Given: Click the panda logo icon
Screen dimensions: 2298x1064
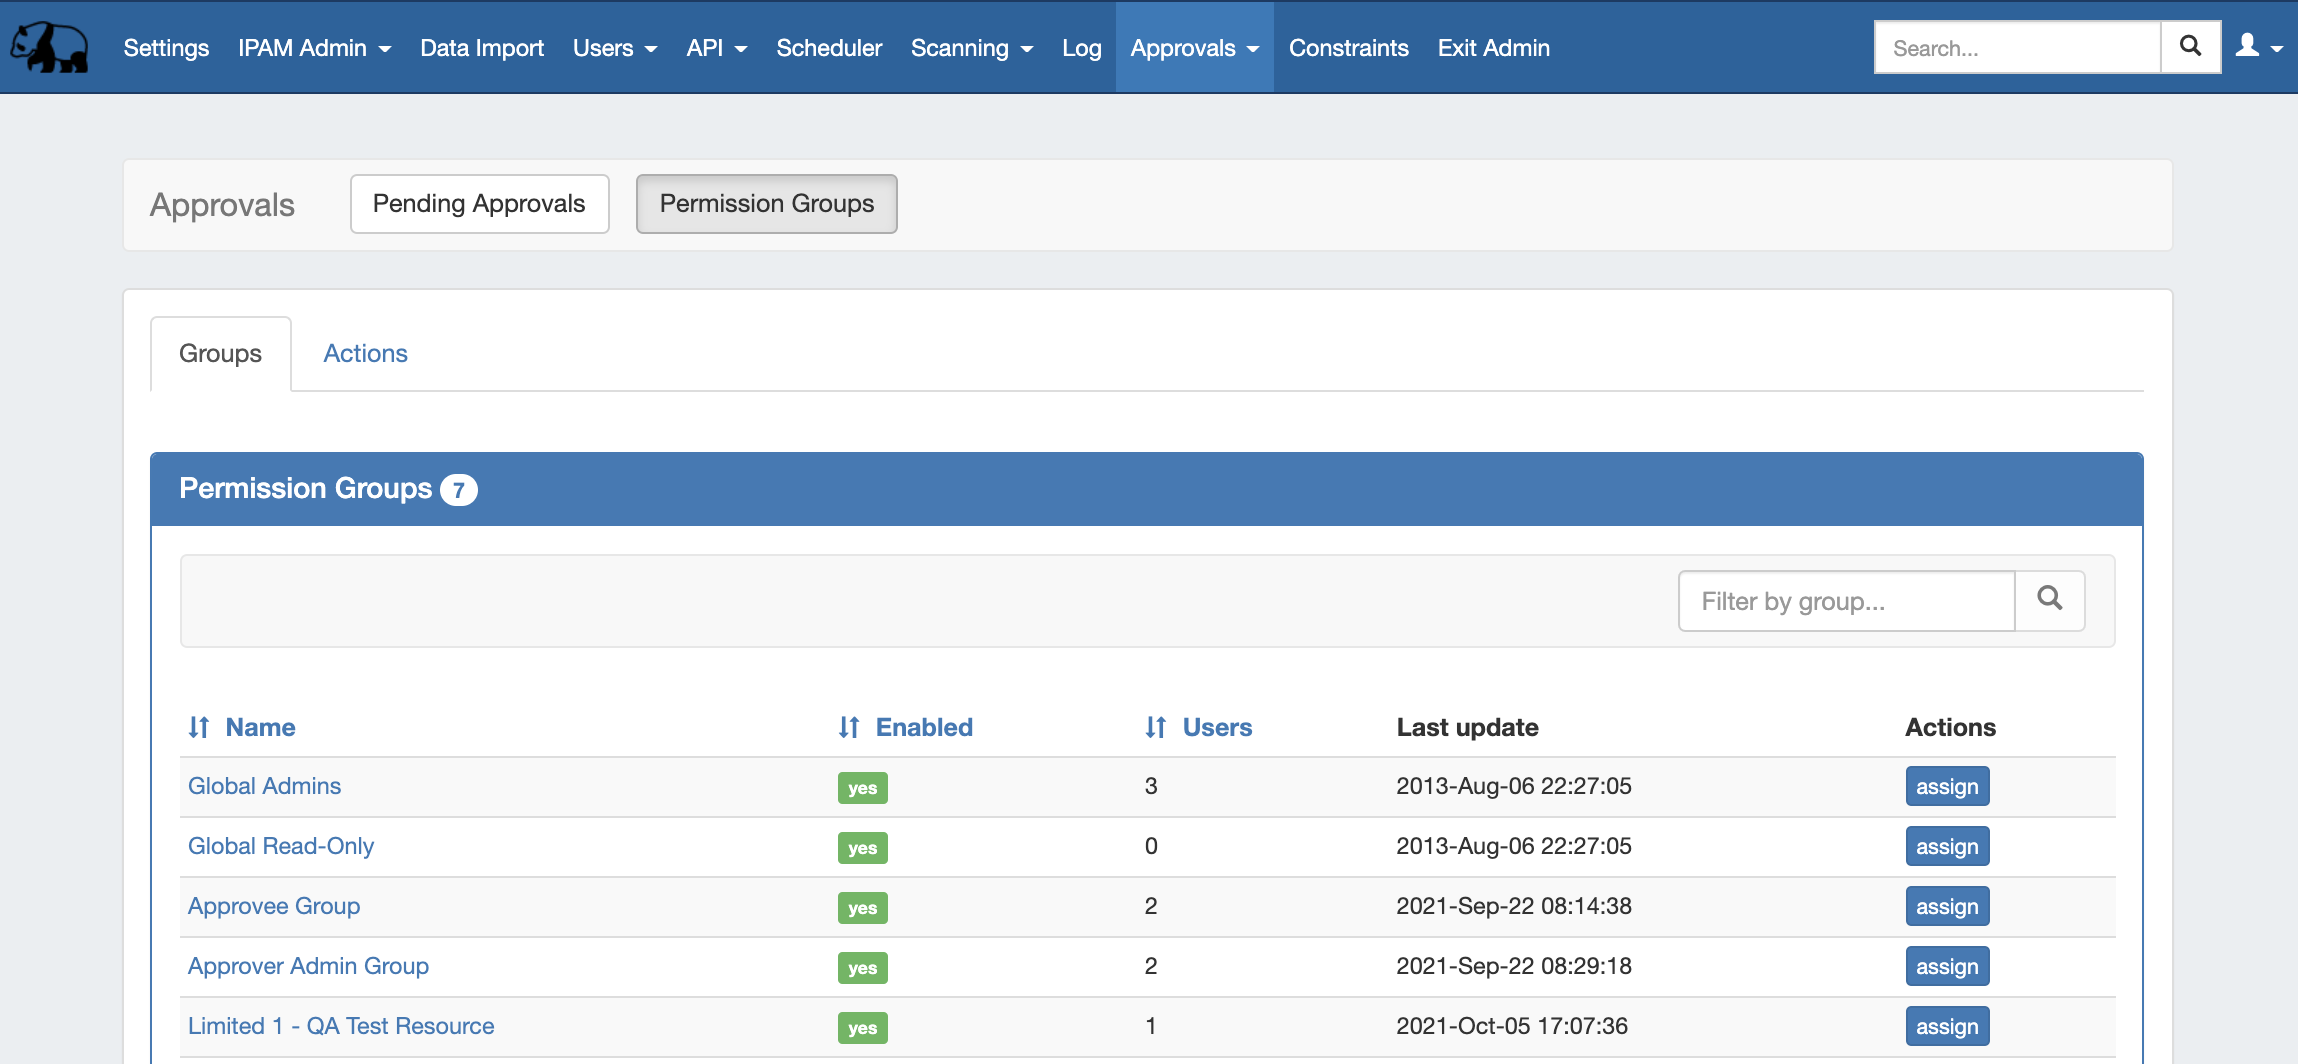Looking at the screenshot, I should tap(50, 47).
